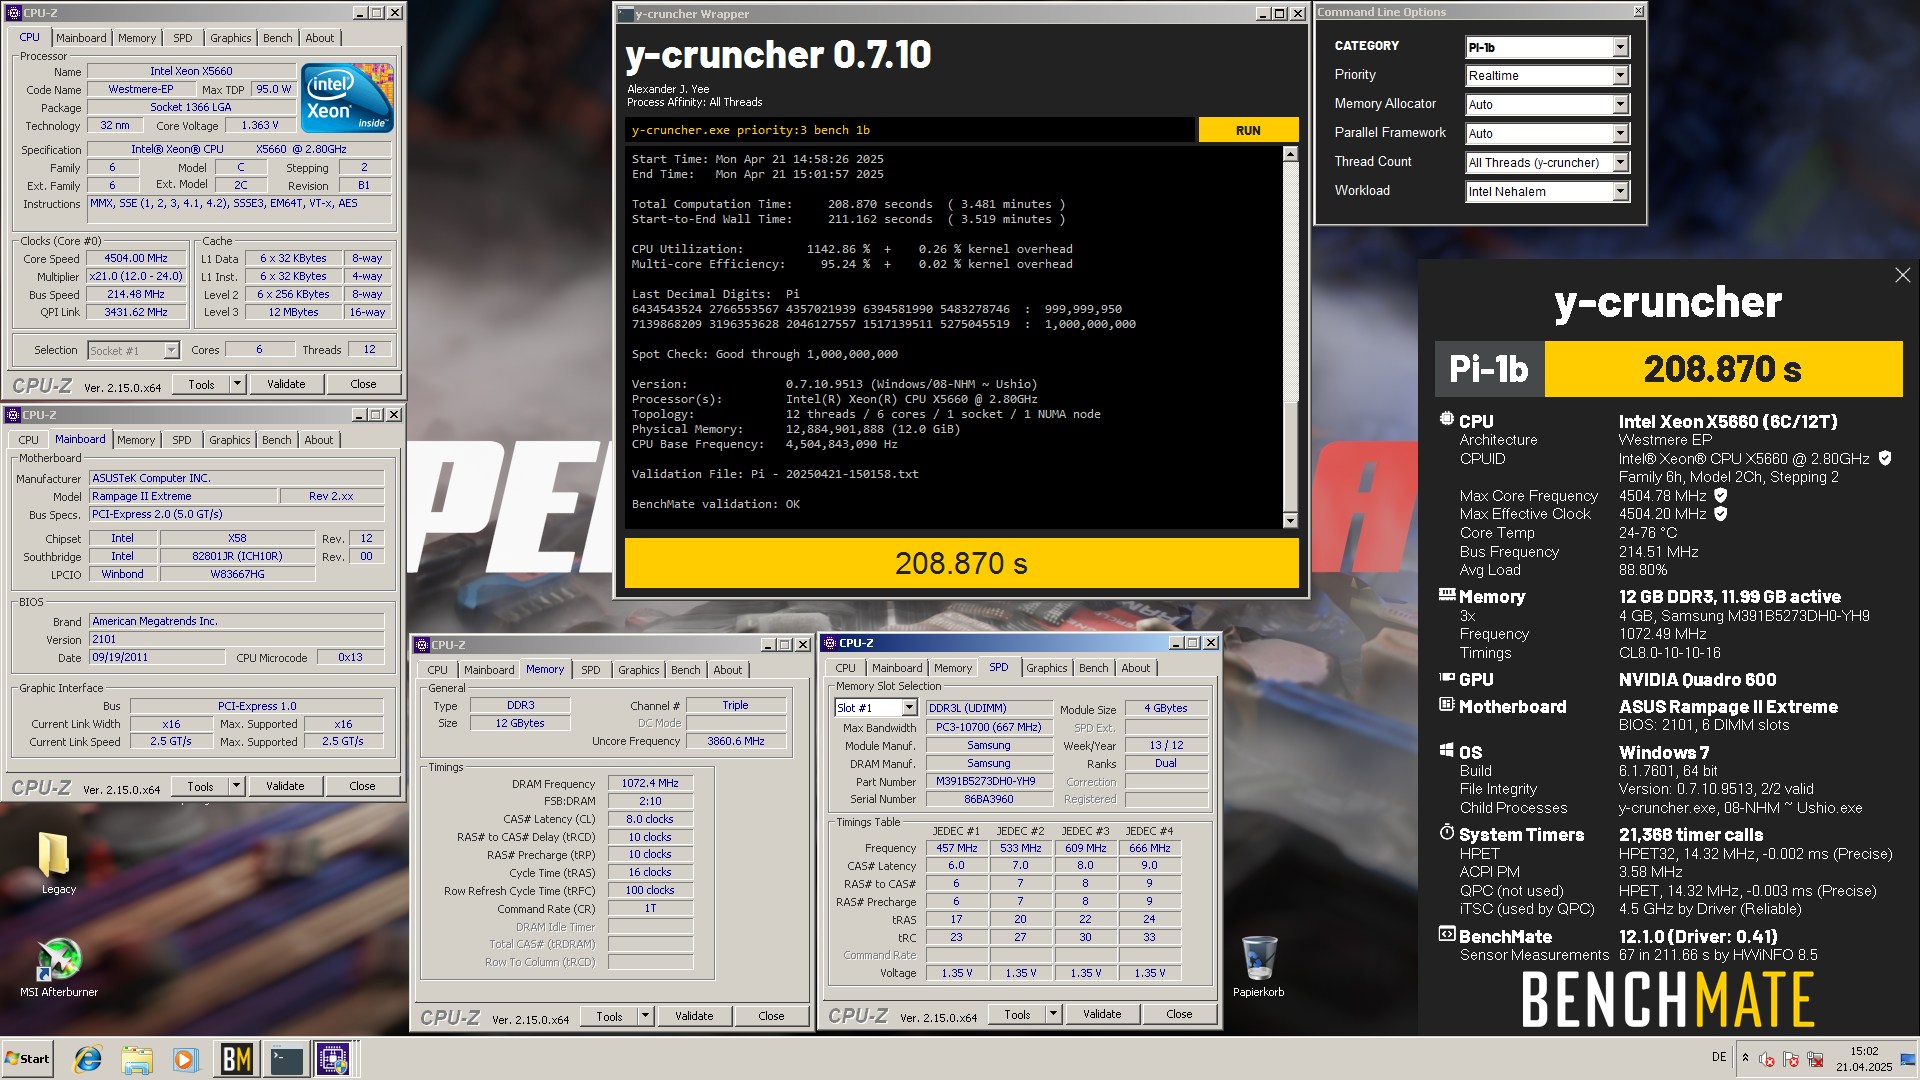Expand Tools arrow in CPU-Z Memory window
The image size is (1920, 1080).
coord(645,1016)
